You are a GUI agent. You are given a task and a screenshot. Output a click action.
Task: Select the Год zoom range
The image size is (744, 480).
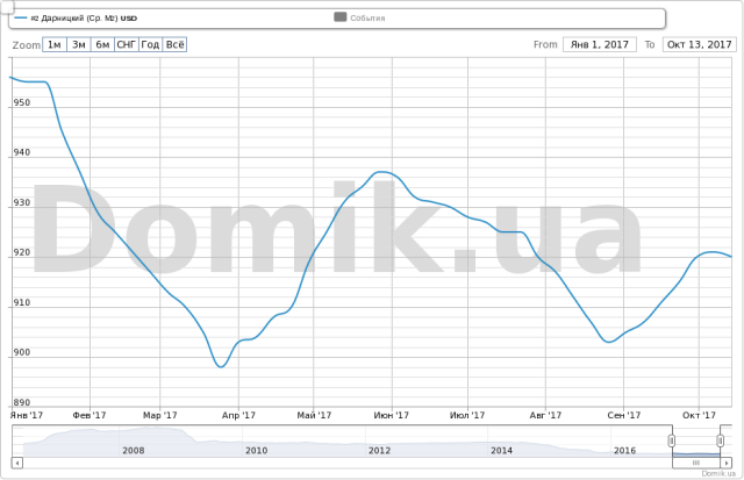click(150, 45)
